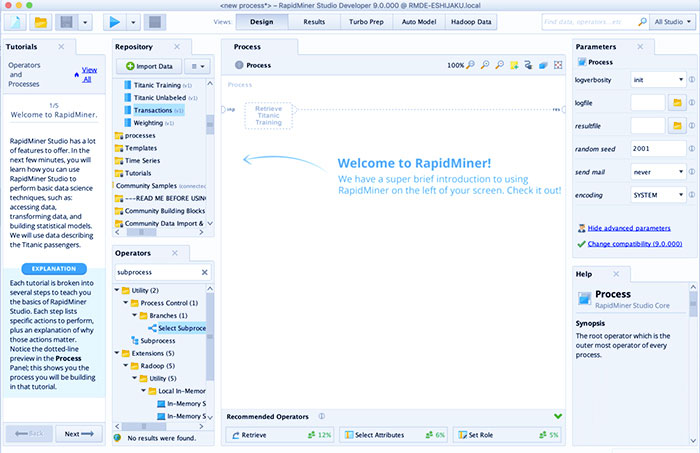Stop the process with the stop button
The image size is (700, 453).
[155, 22]
